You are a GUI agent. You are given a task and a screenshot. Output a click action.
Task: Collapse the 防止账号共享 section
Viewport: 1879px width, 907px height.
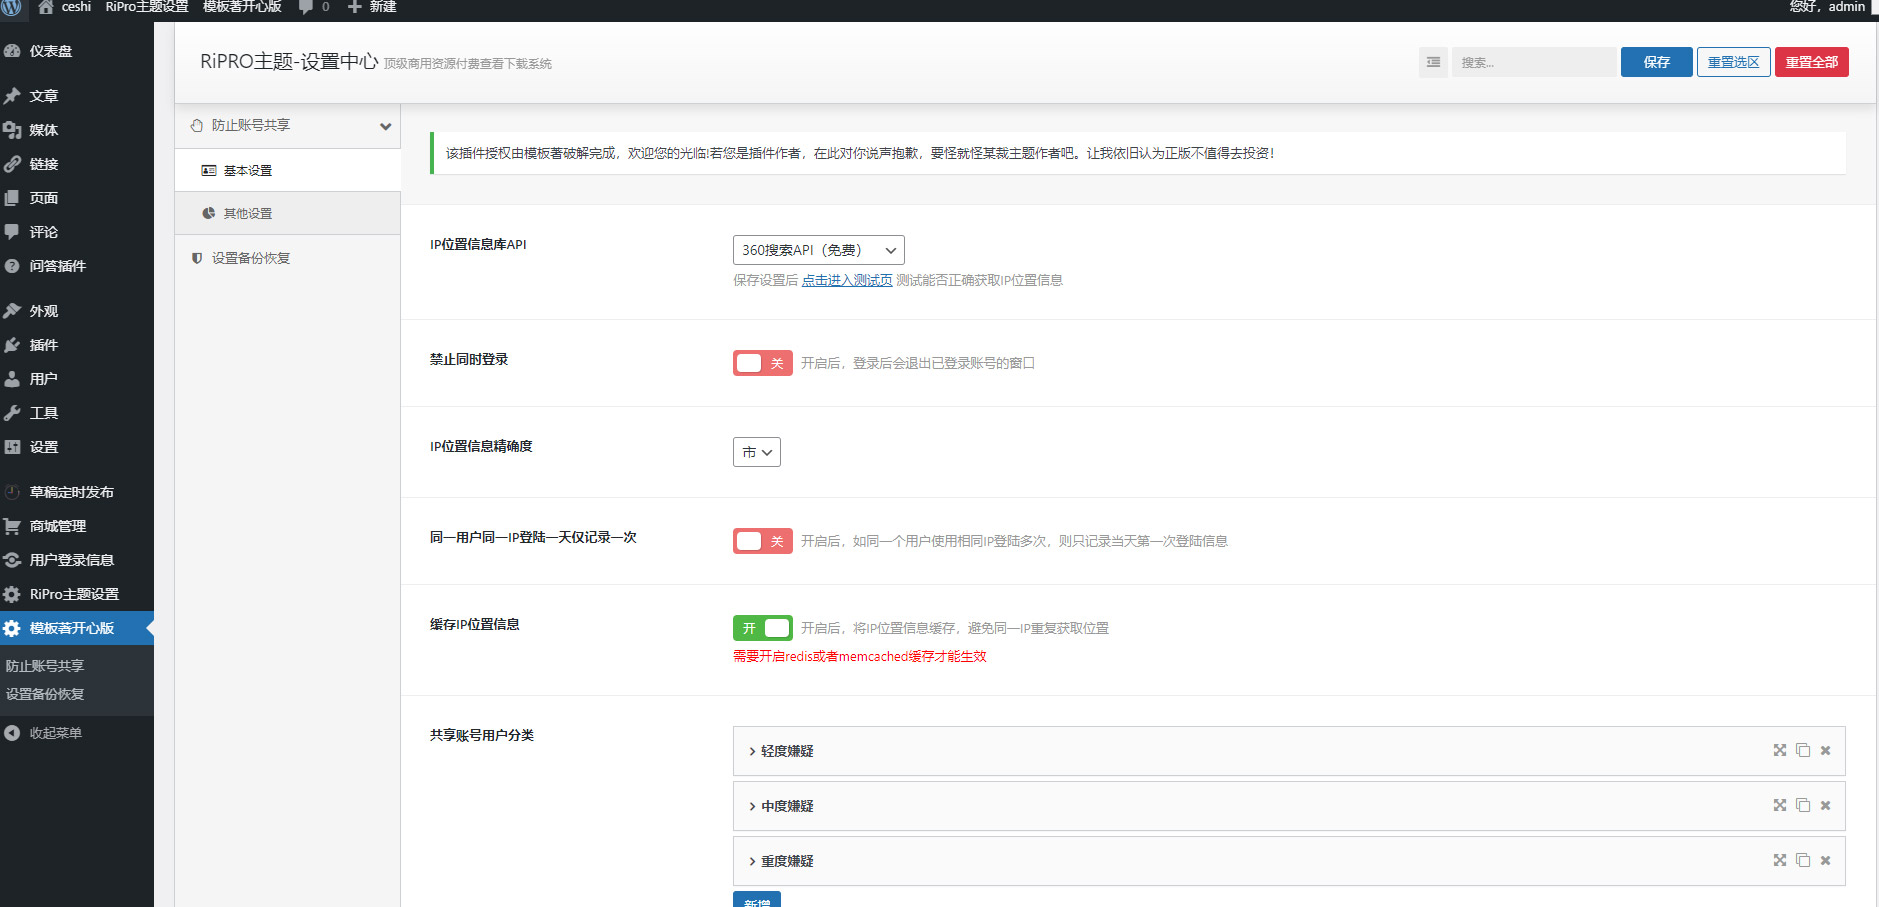tap(288, 126)
